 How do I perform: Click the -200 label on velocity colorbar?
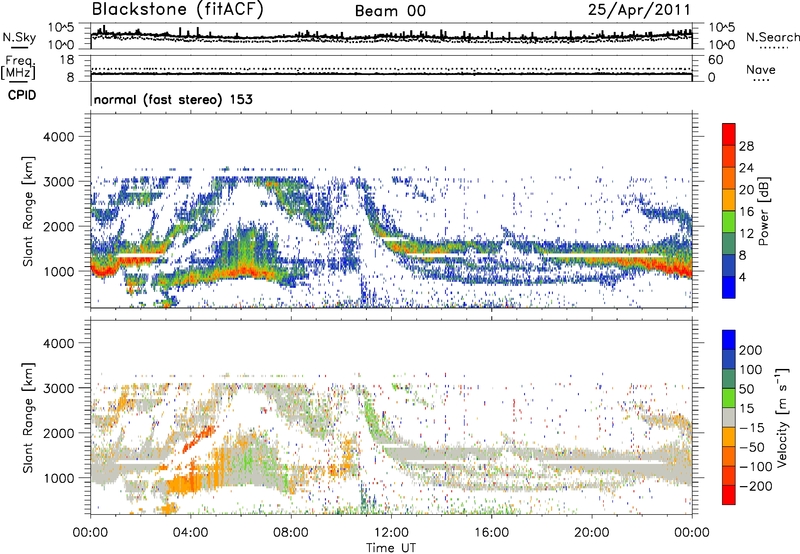(755, 486)
